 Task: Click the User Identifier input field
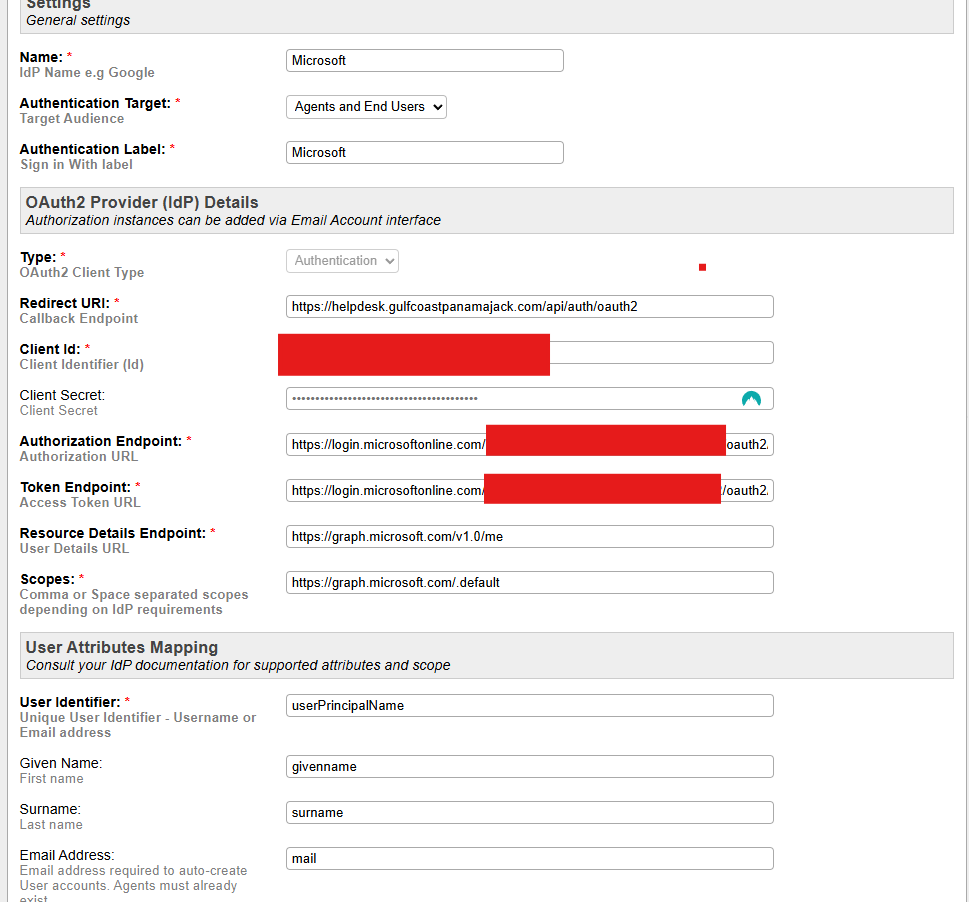(530, 706)
